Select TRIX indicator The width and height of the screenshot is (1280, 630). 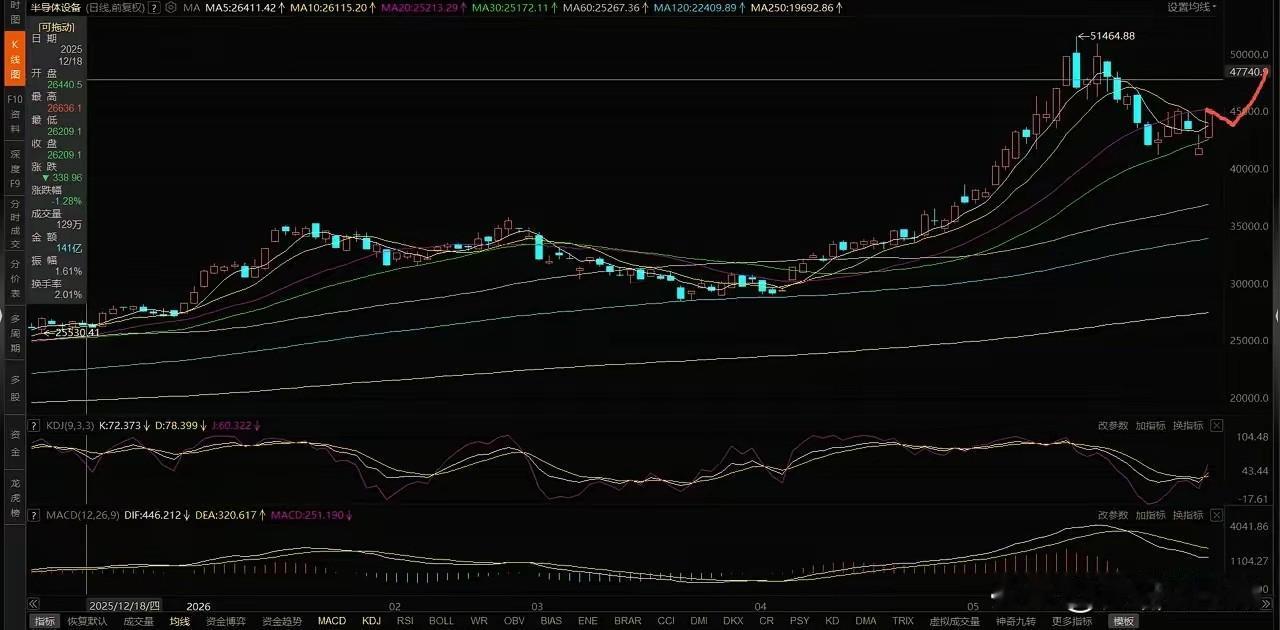(903, 621)
